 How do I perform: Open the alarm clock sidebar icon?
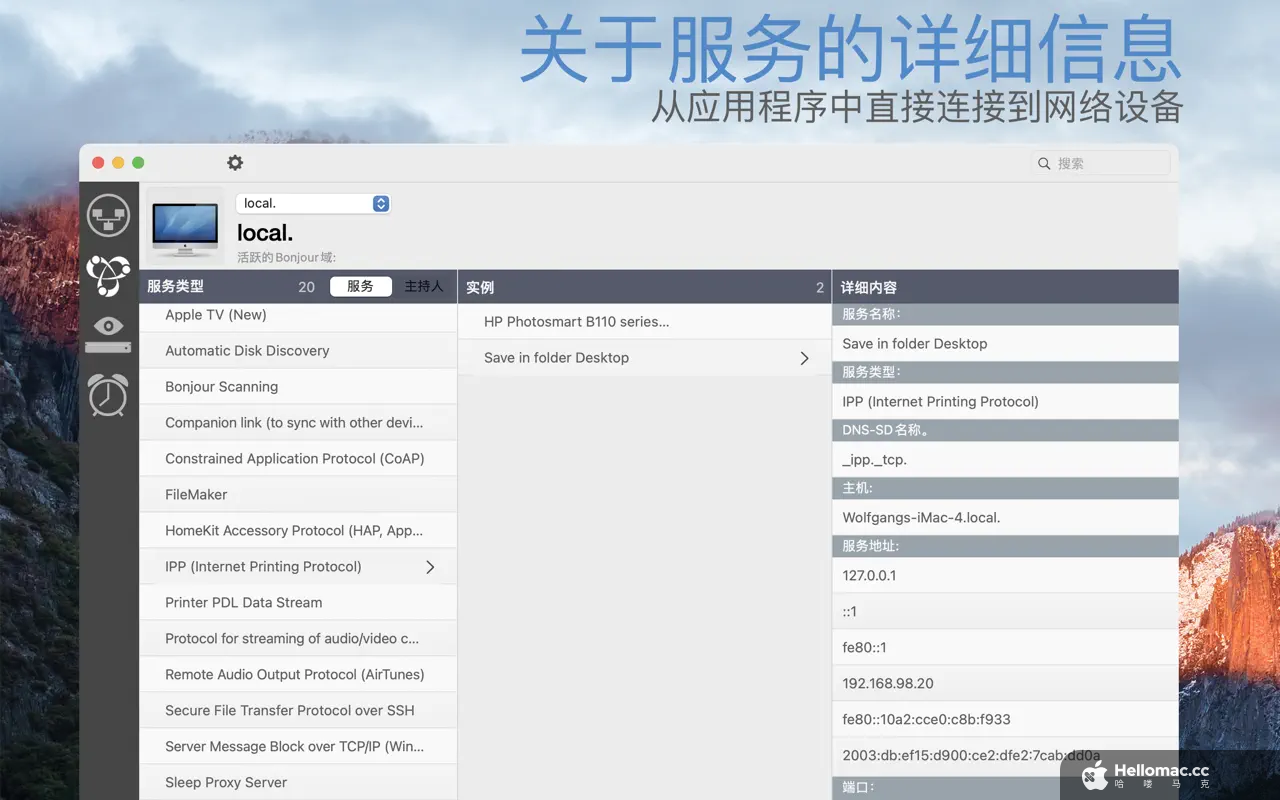[x=108, y=394]
